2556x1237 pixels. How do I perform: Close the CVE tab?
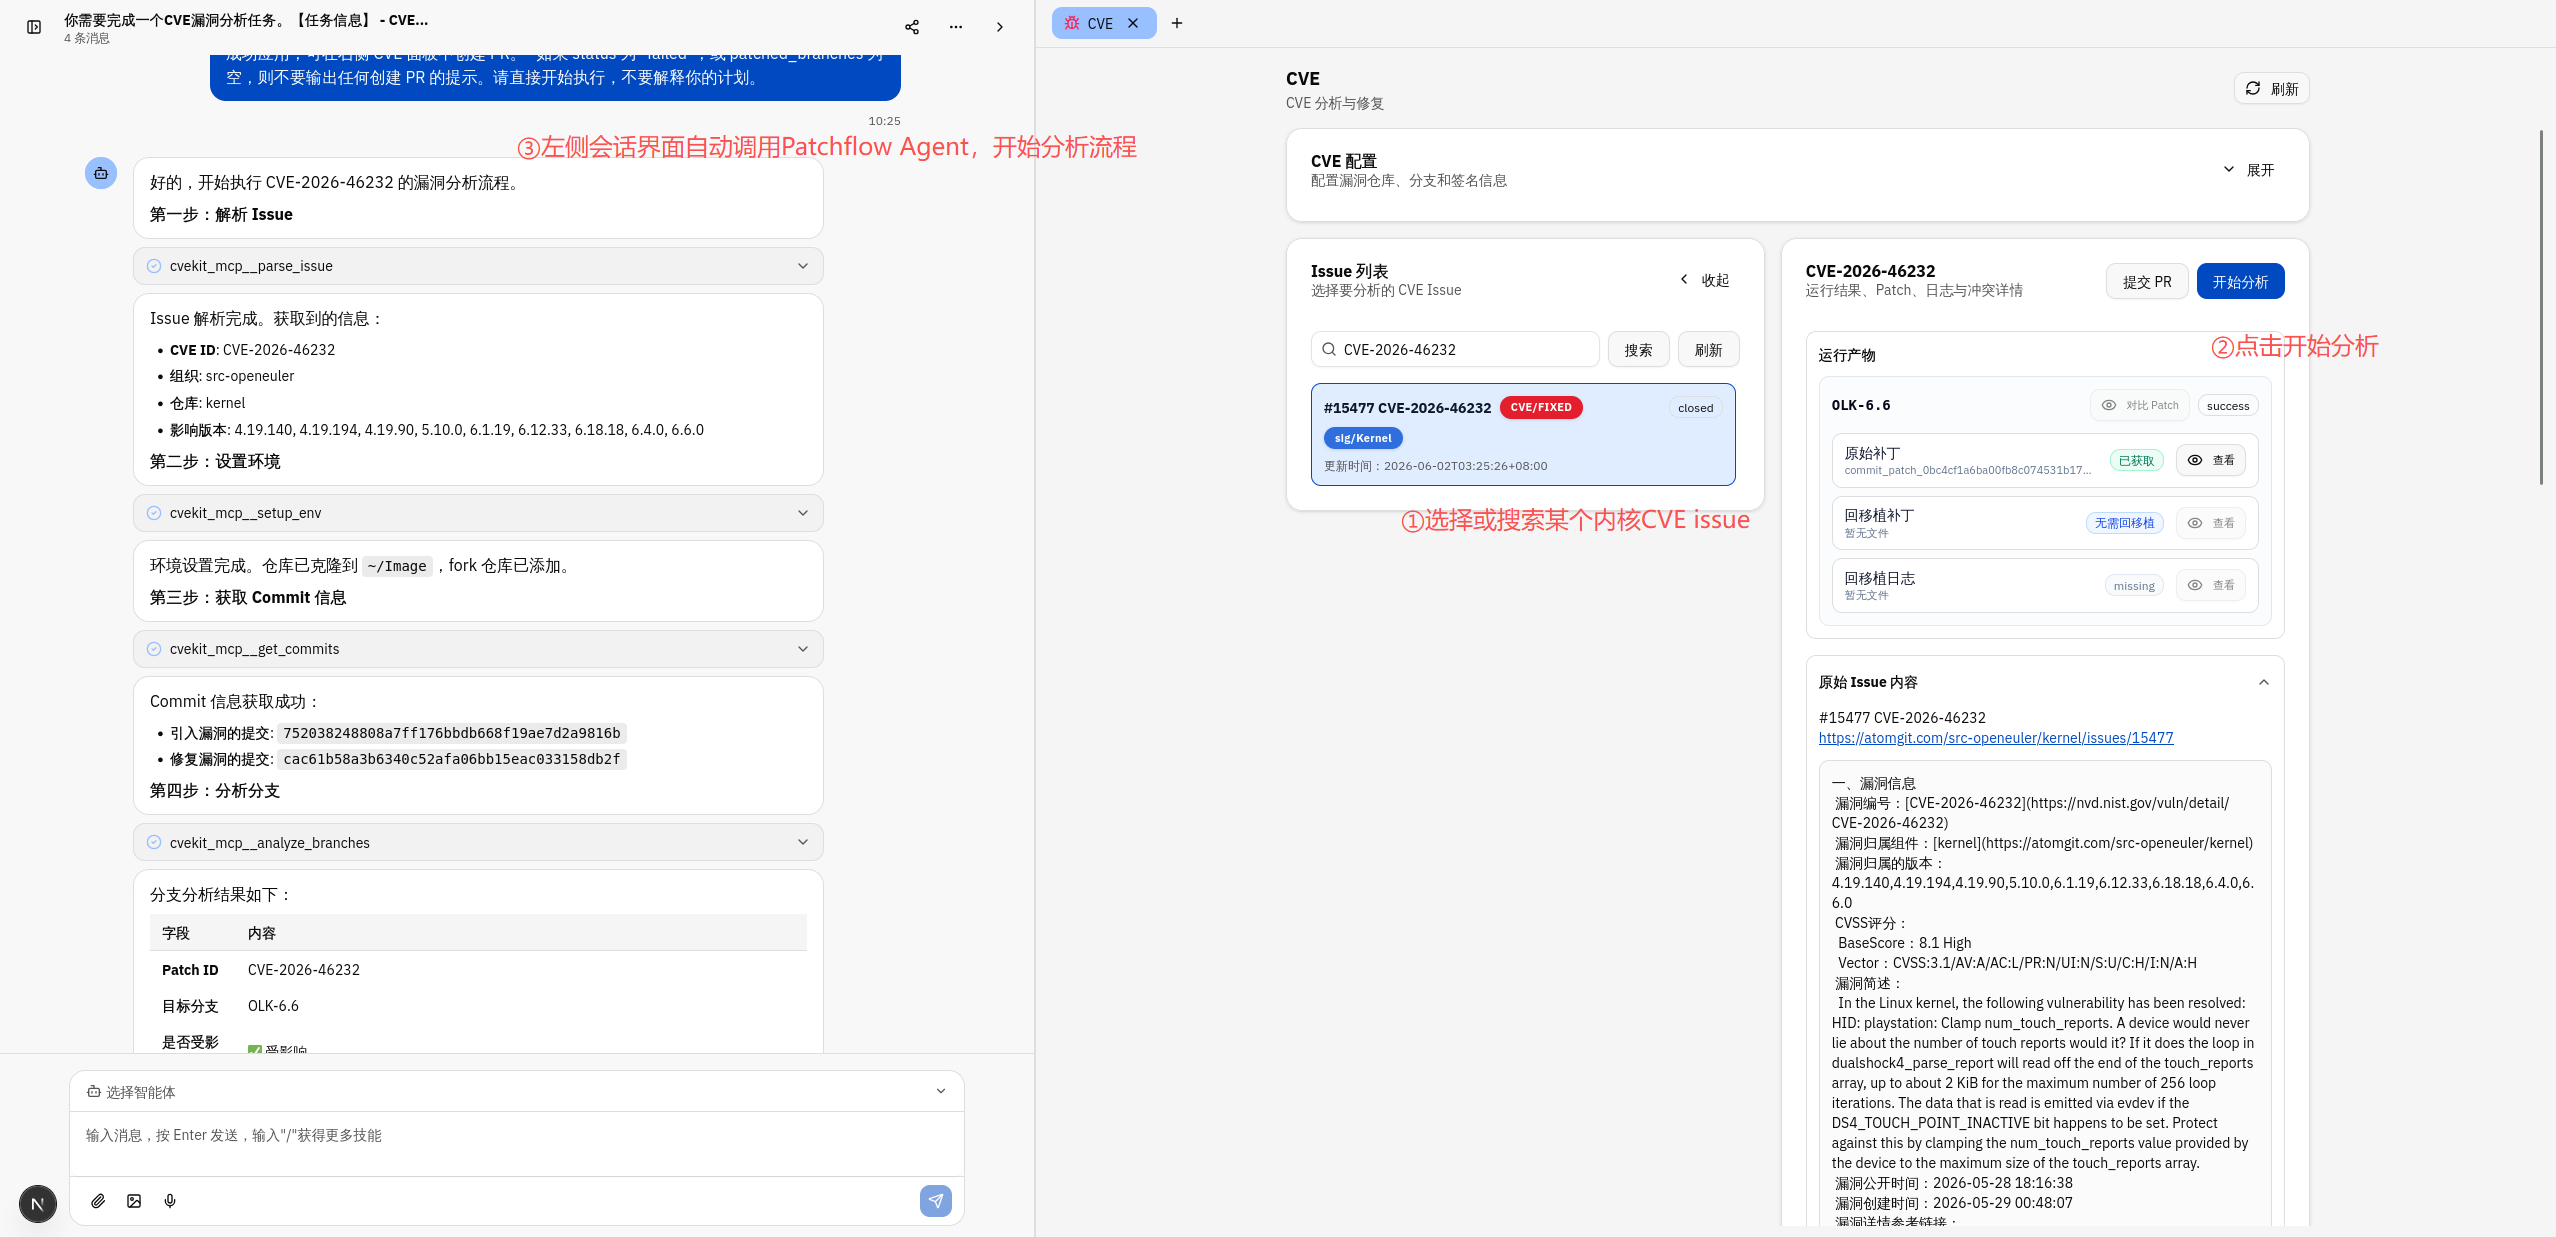point(1133,23)
